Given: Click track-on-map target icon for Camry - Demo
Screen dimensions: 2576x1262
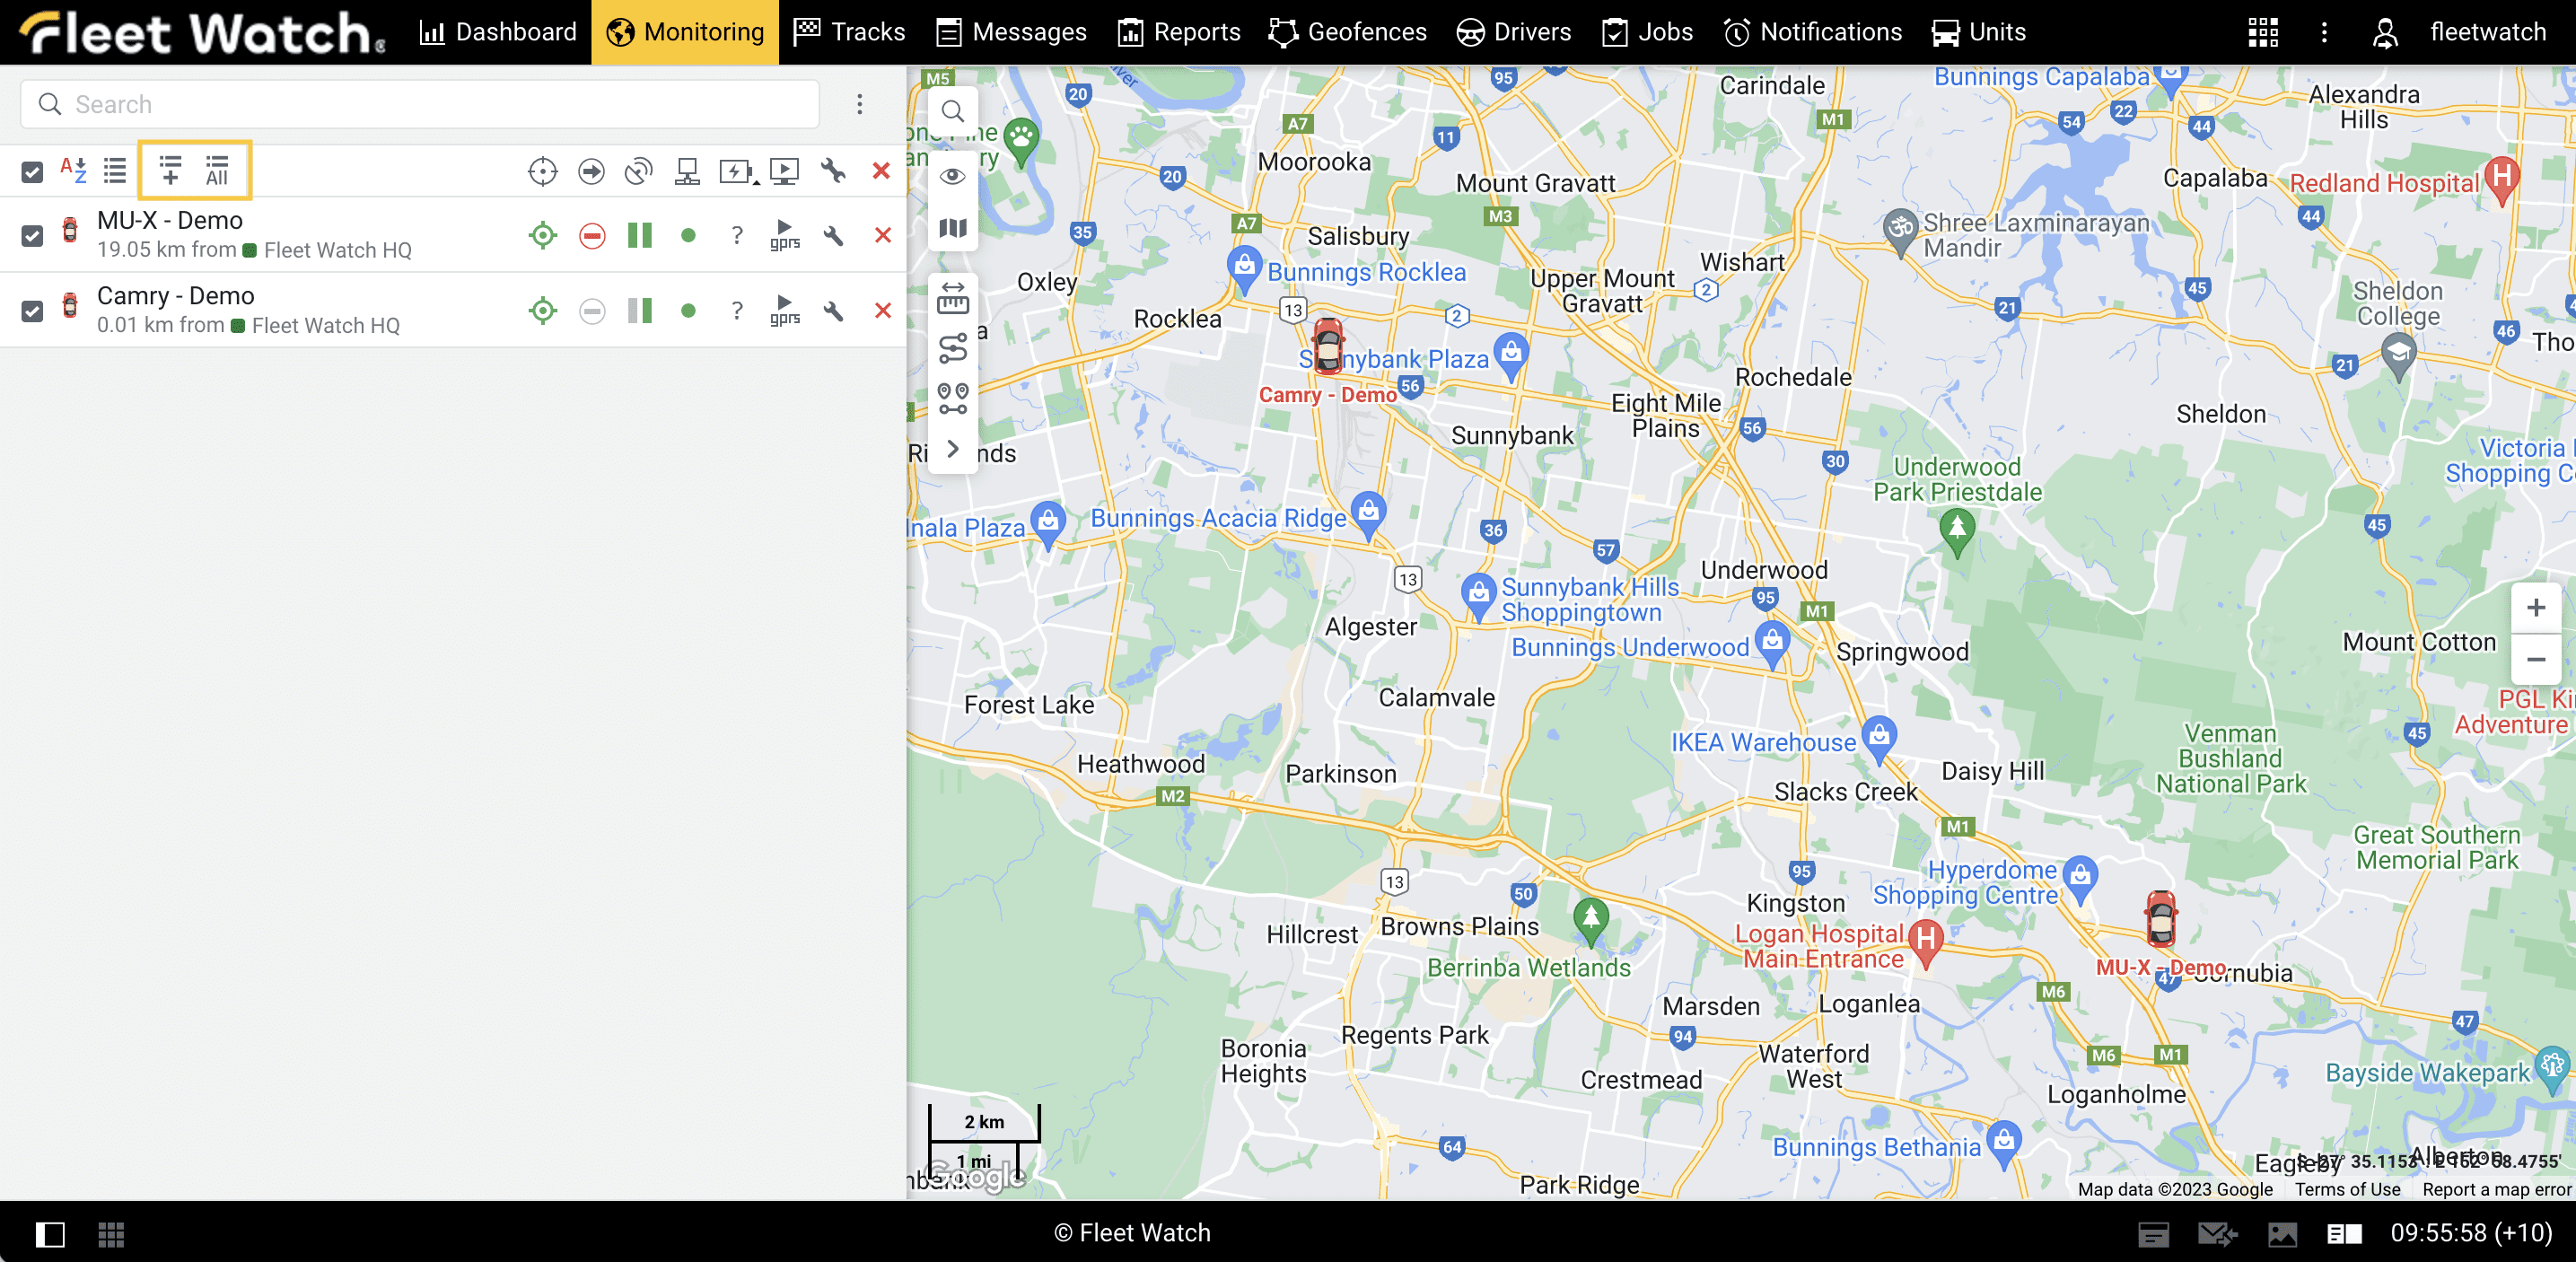Looking at the screenshot, I should coord(542,311).
